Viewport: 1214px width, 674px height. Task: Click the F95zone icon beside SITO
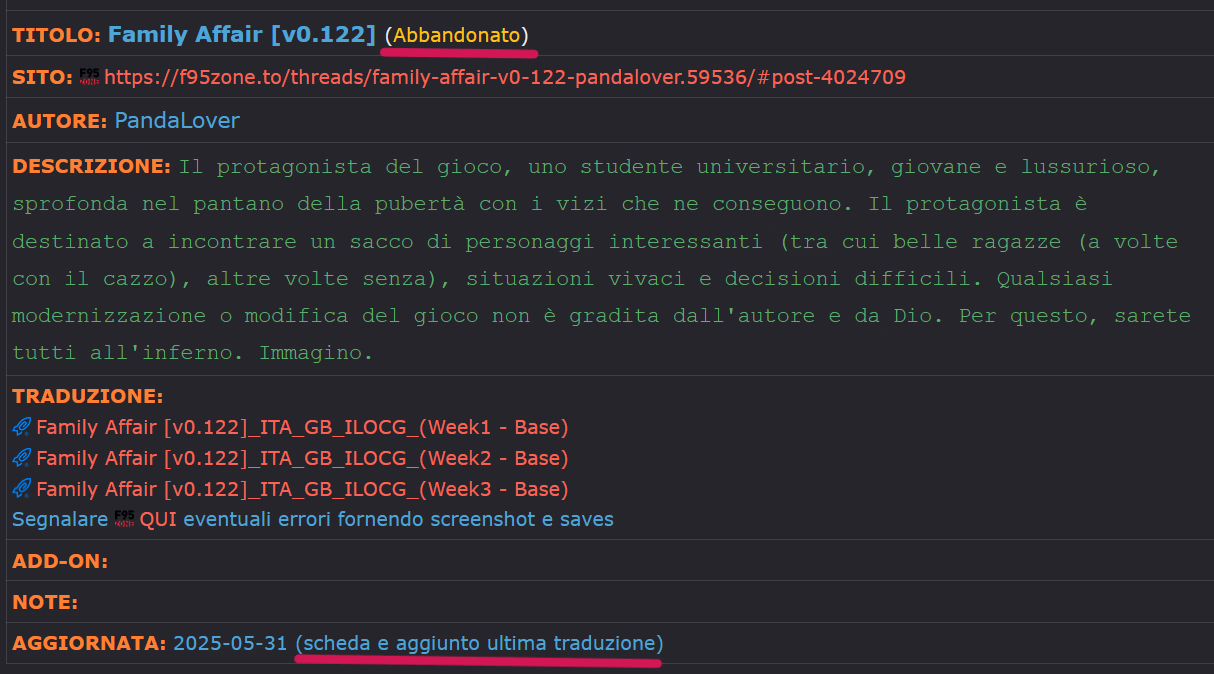click(x=90, y=77)
